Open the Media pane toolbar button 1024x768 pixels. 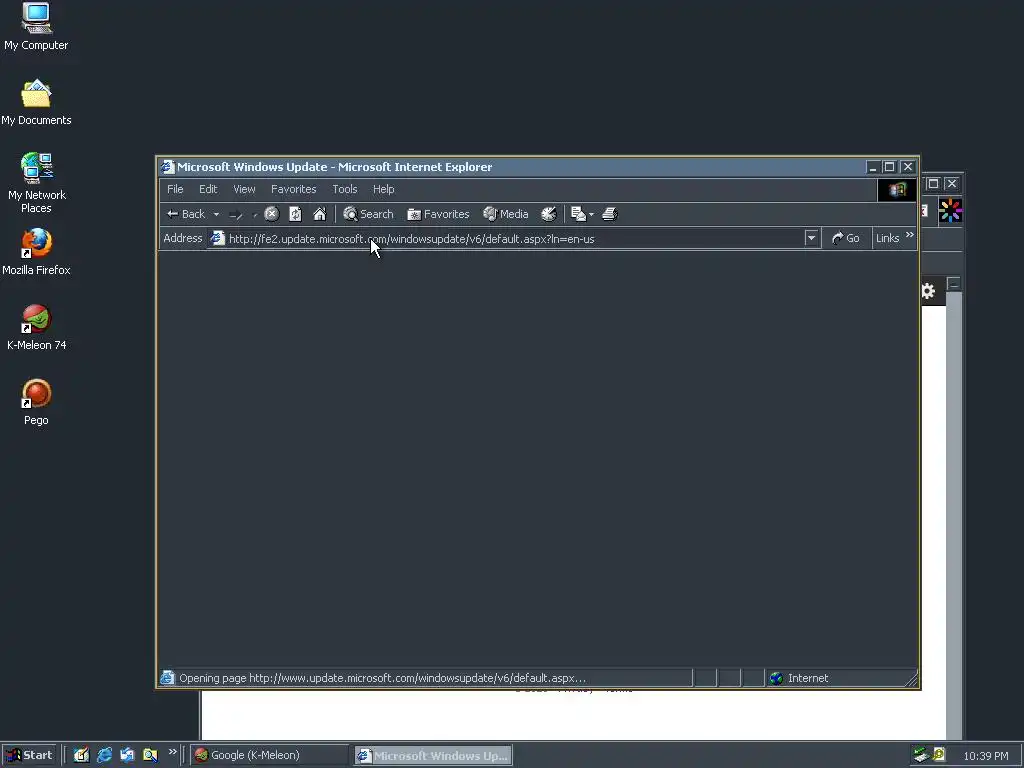point(505,214)
